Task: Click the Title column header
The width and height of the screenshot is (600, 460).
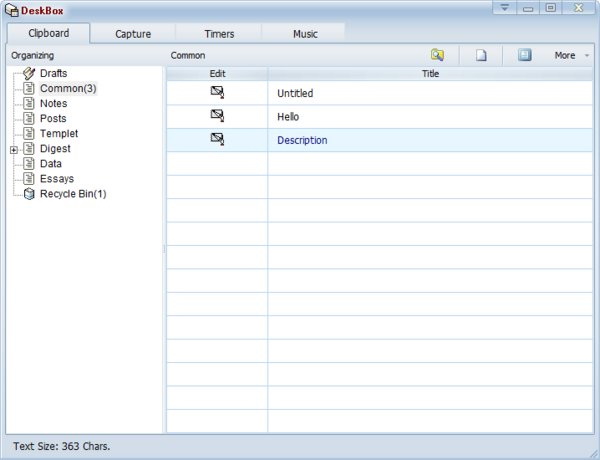Action: tap(430, 74)
